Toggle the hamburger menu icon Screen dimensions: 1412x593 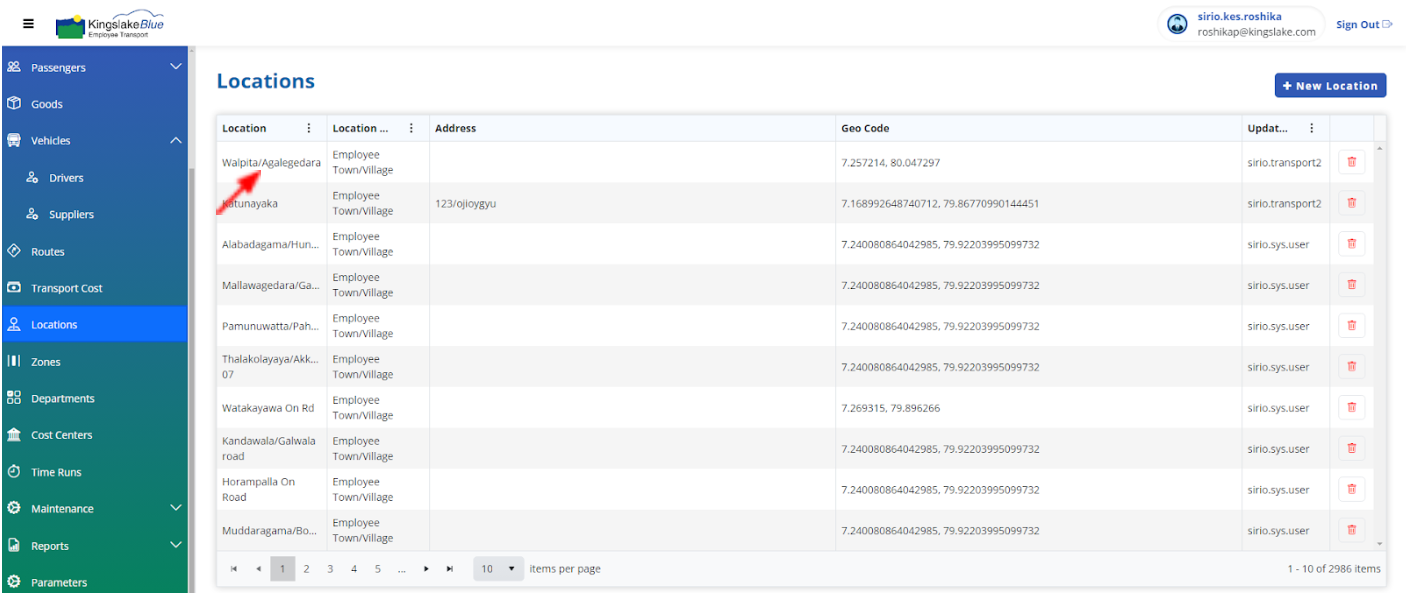point(28,24)
